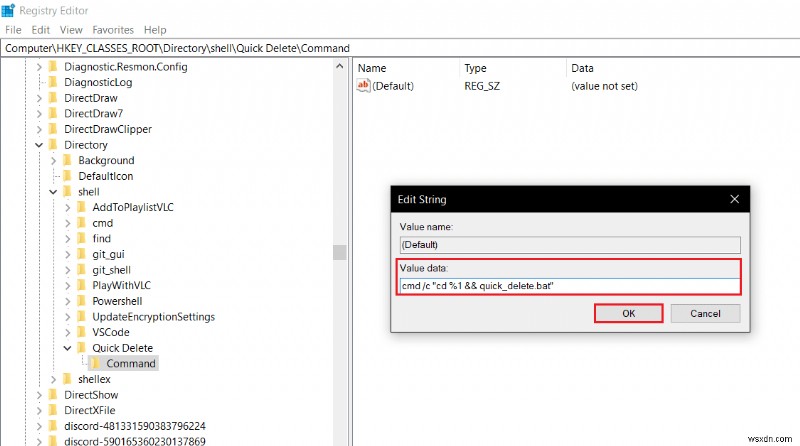Expand the DirectDrawClipper key

[x=39, y=129]
